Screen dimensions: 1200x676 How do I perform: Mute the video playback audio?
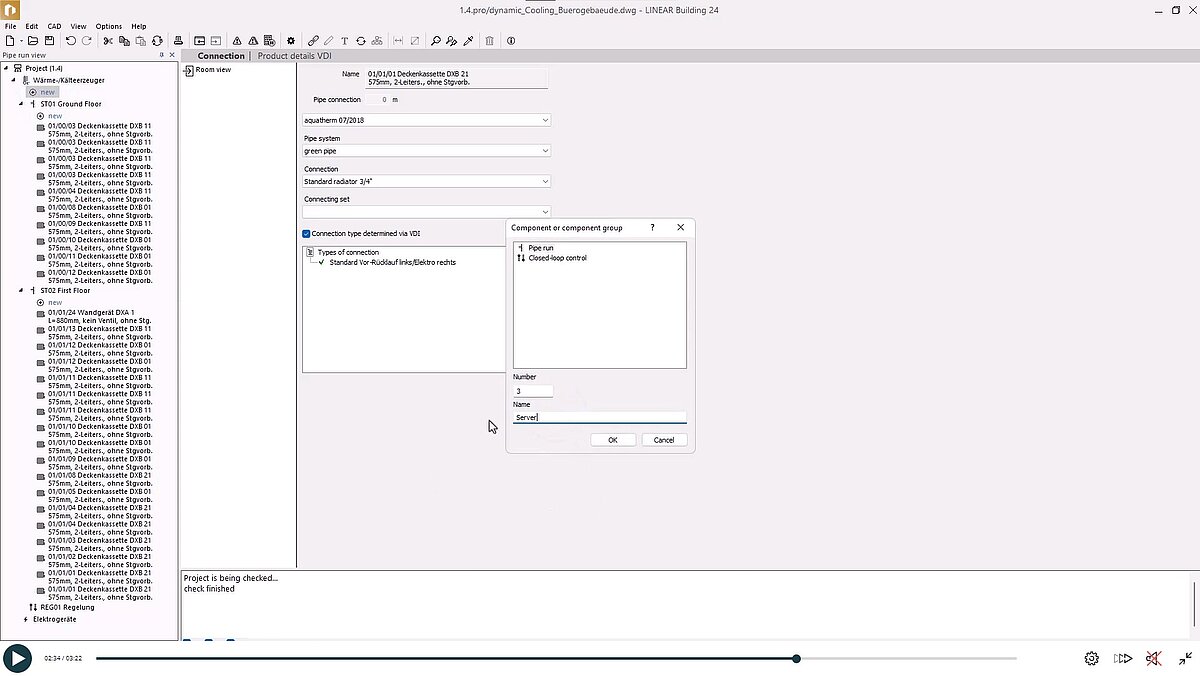point(1152,658)
